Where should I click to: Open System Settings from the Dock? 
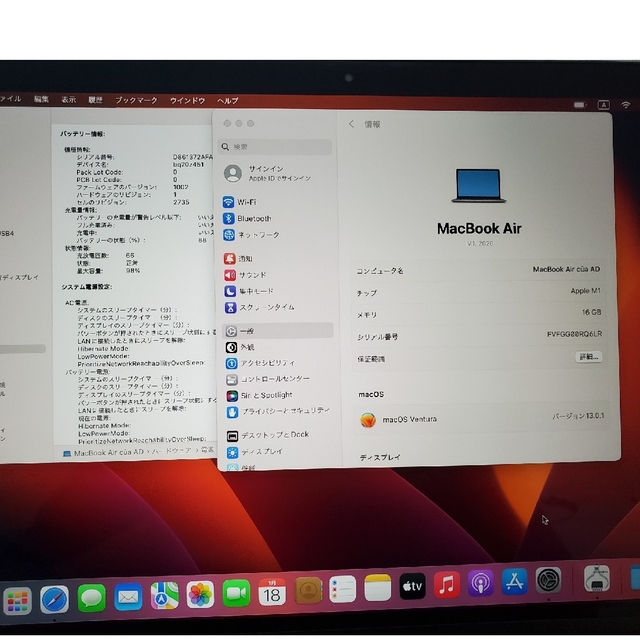click(x=548, y=580)
